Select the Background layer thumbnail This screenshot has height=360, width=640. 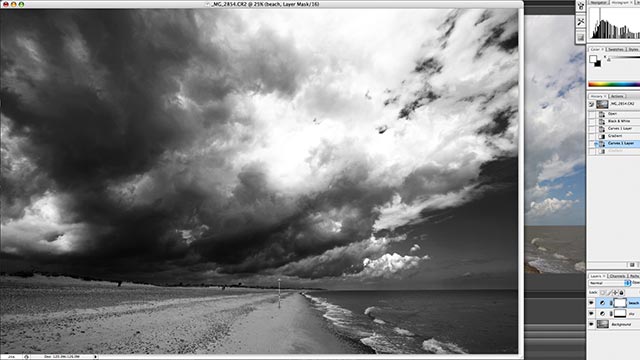point(603,324)
